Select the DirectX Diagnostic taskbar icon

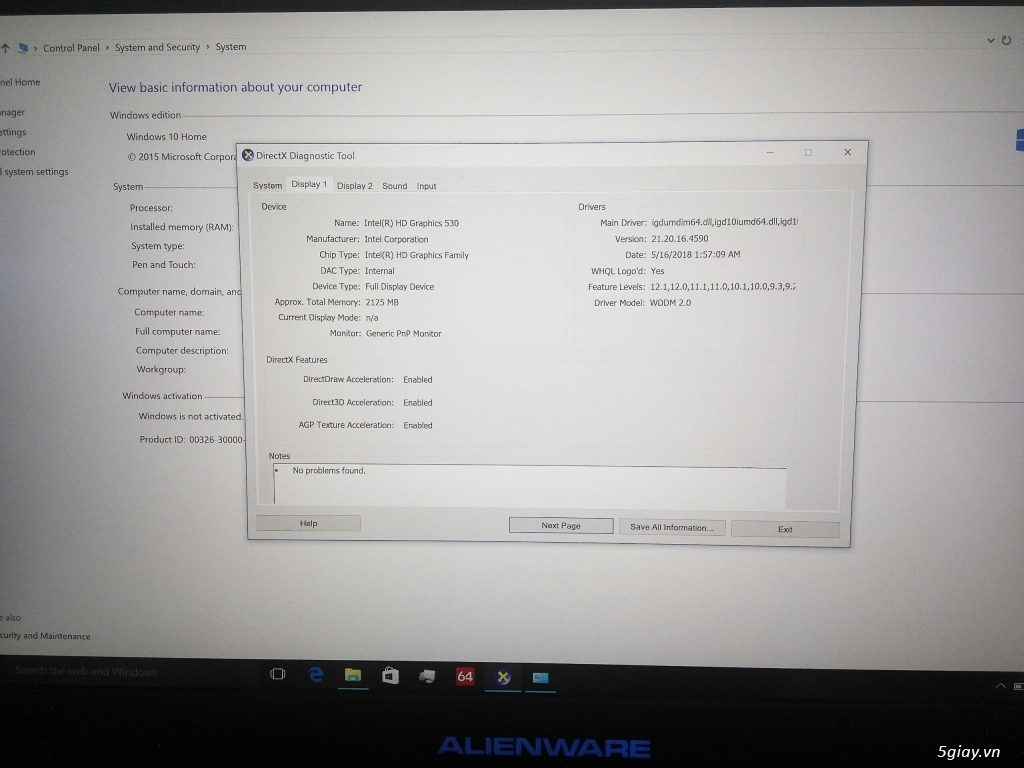pyautogui.click(x=503, y=677)
